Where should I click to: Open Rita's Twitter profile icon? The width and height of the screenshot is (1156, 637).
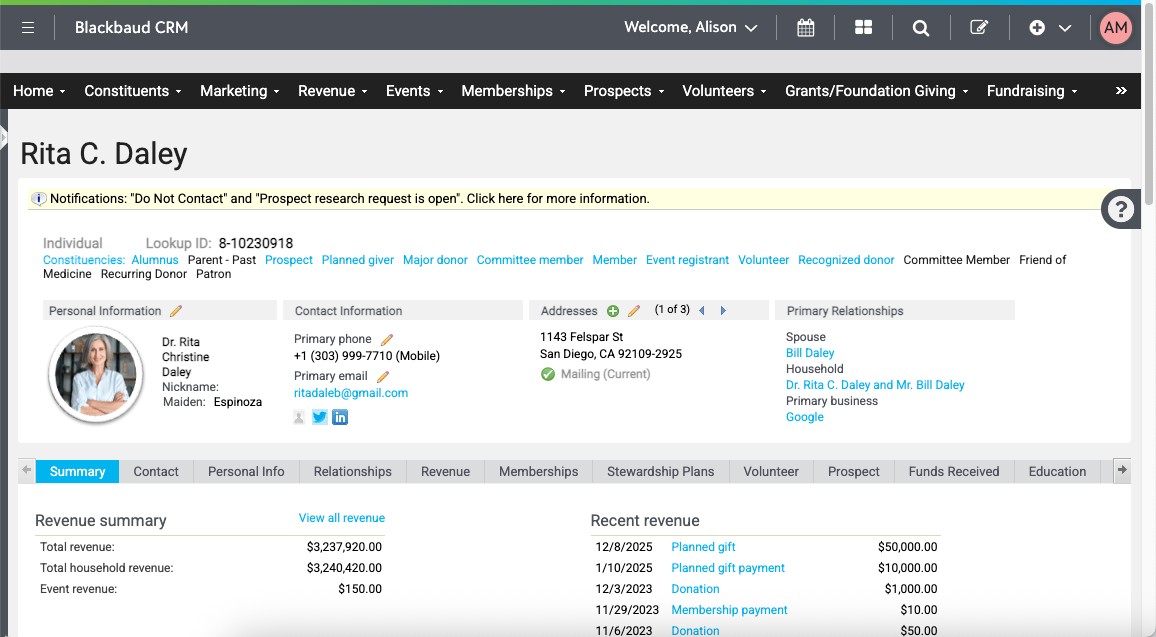pyautogui.click(x=319, y=417)
